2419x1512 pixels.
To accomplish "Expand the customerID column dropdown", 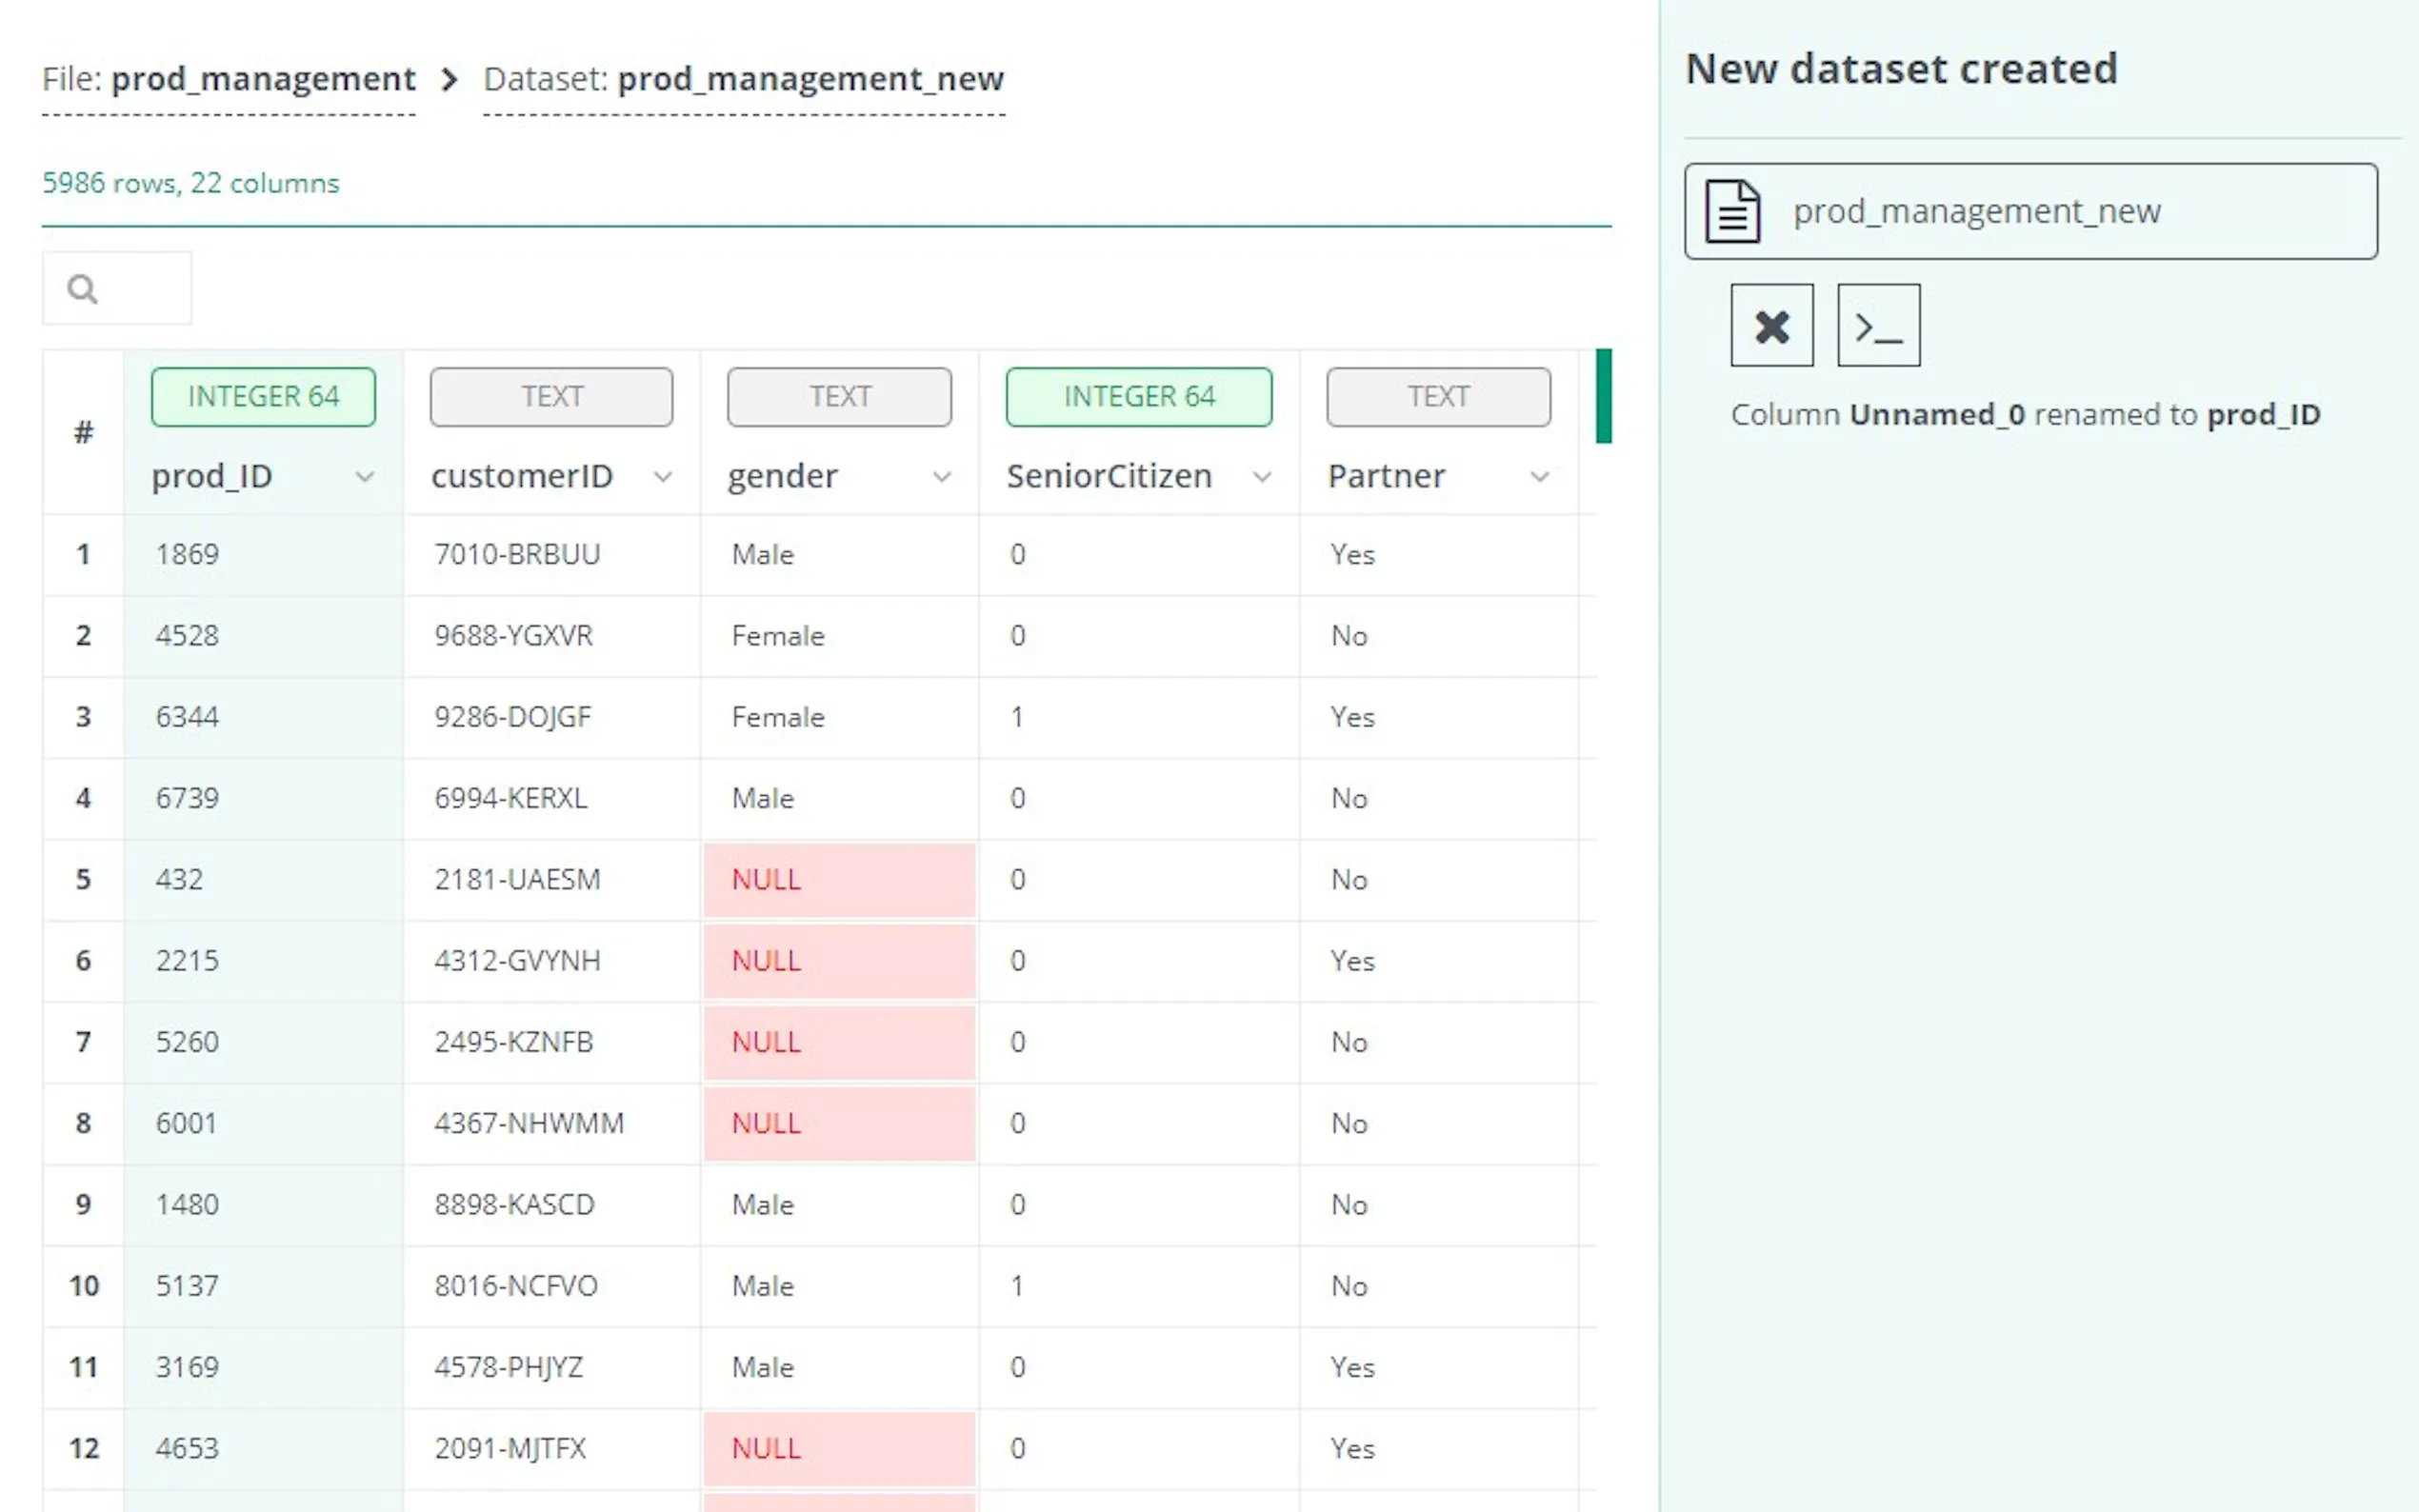I will click(662, 477).
